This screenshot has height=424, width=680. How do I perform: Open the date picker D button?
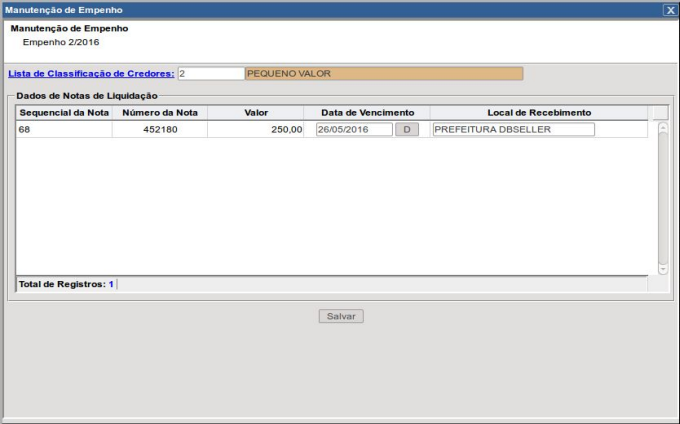(407, 130)
